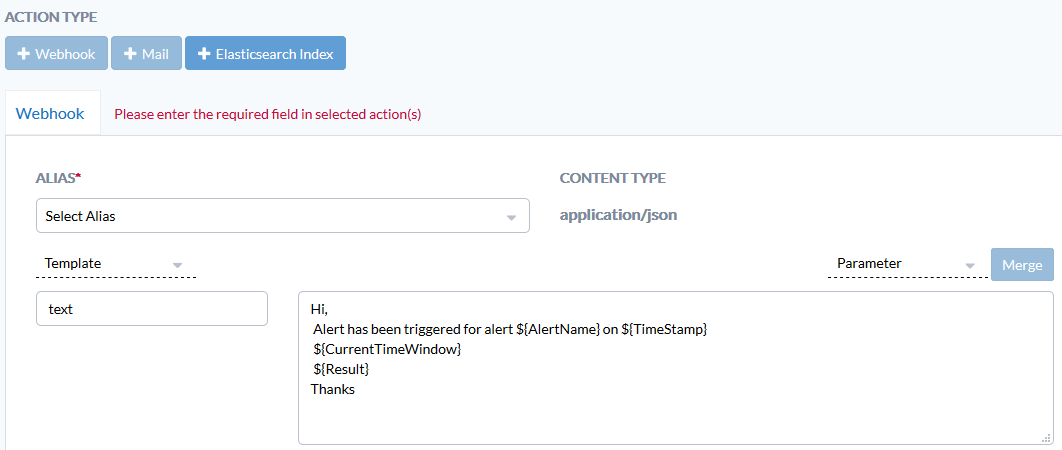Click the plus icon on Webhook button

coord(24,54)
